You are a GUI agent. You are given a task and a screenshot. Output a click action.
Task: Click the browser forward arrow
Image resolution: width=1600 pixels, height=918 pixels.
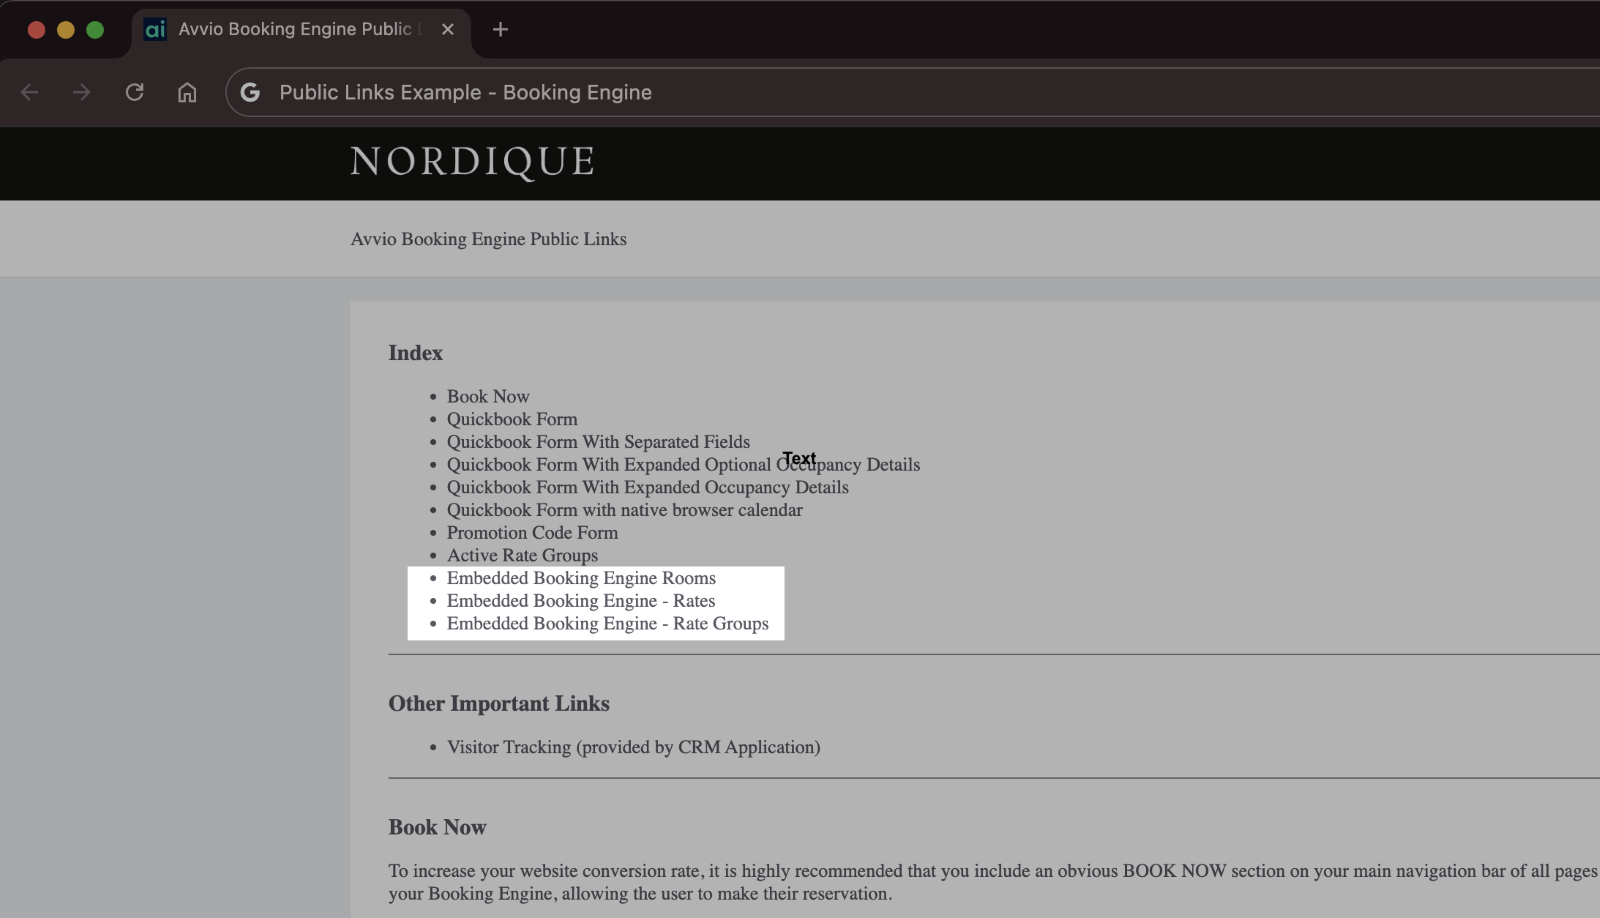(82, 92)
